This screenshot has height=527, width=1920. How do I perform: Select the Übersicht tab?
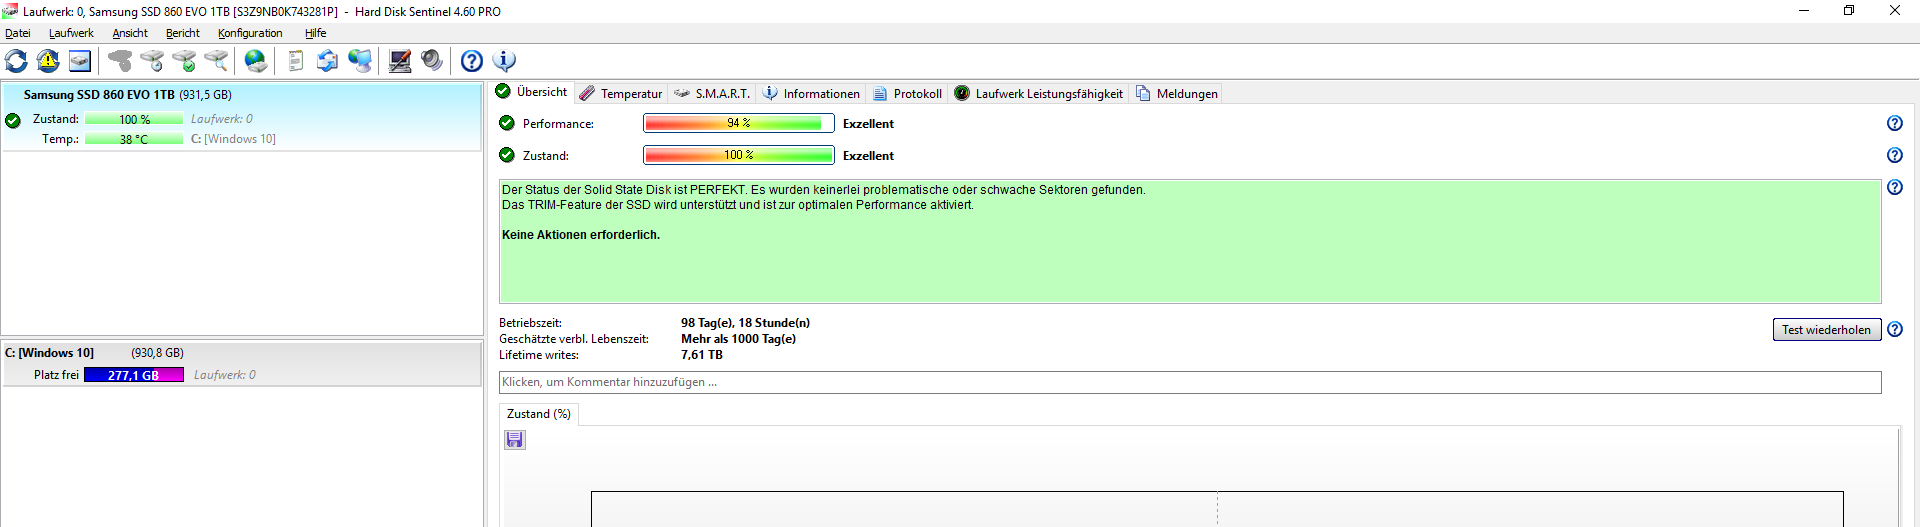coord(532,92)
